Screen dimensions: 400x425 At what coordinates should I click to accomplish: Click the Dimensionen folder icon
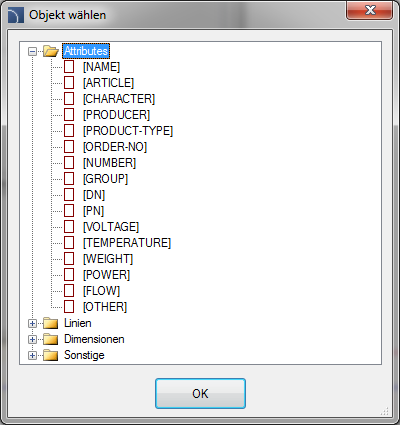pos(51,339)
